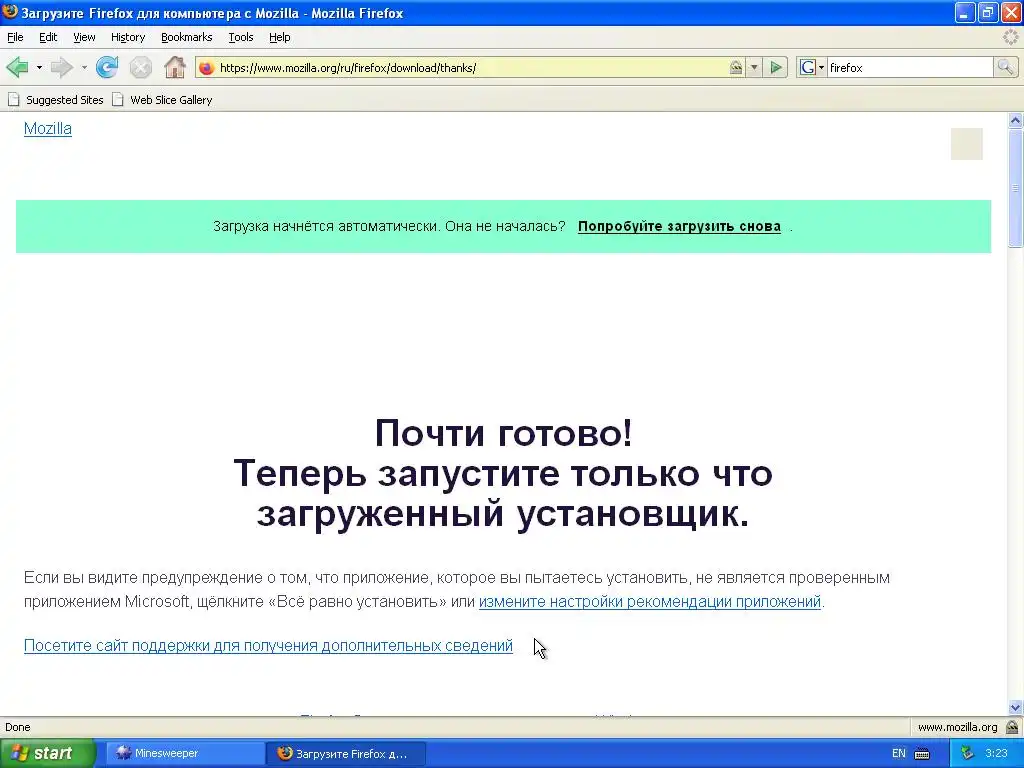This screenshot has width=1024, height=768.
Task: Click the EN language indicator
Action: 899,753
